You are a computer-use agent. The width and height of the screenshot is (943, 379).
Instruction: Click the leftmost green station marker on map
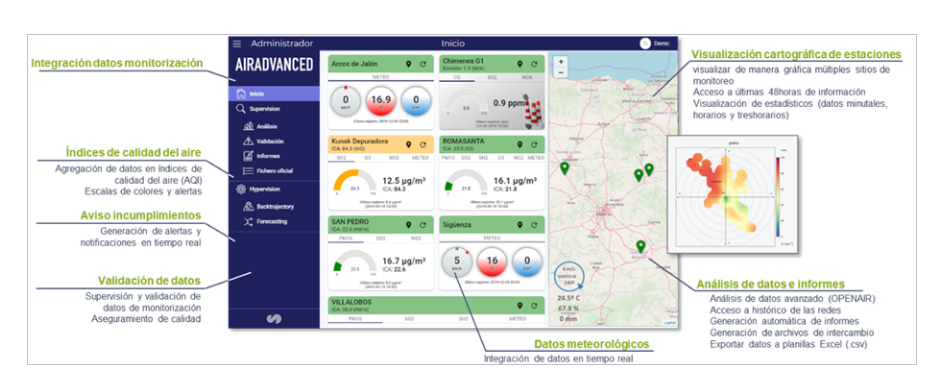pos(564,168)
